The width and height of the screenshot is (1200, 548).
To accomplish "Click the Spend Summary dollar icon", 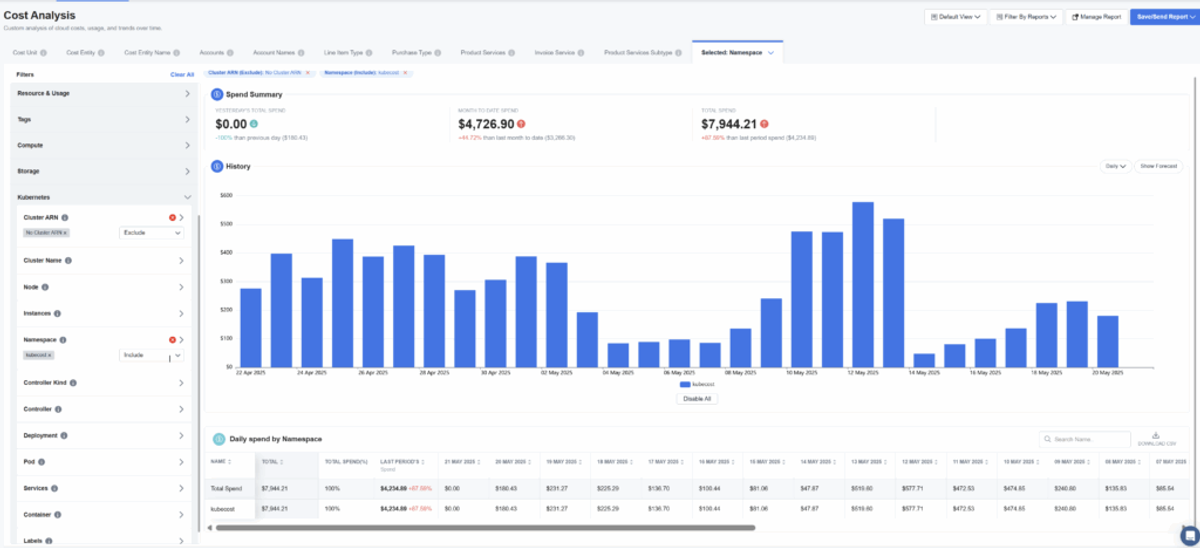I will [x=217, y=94].
